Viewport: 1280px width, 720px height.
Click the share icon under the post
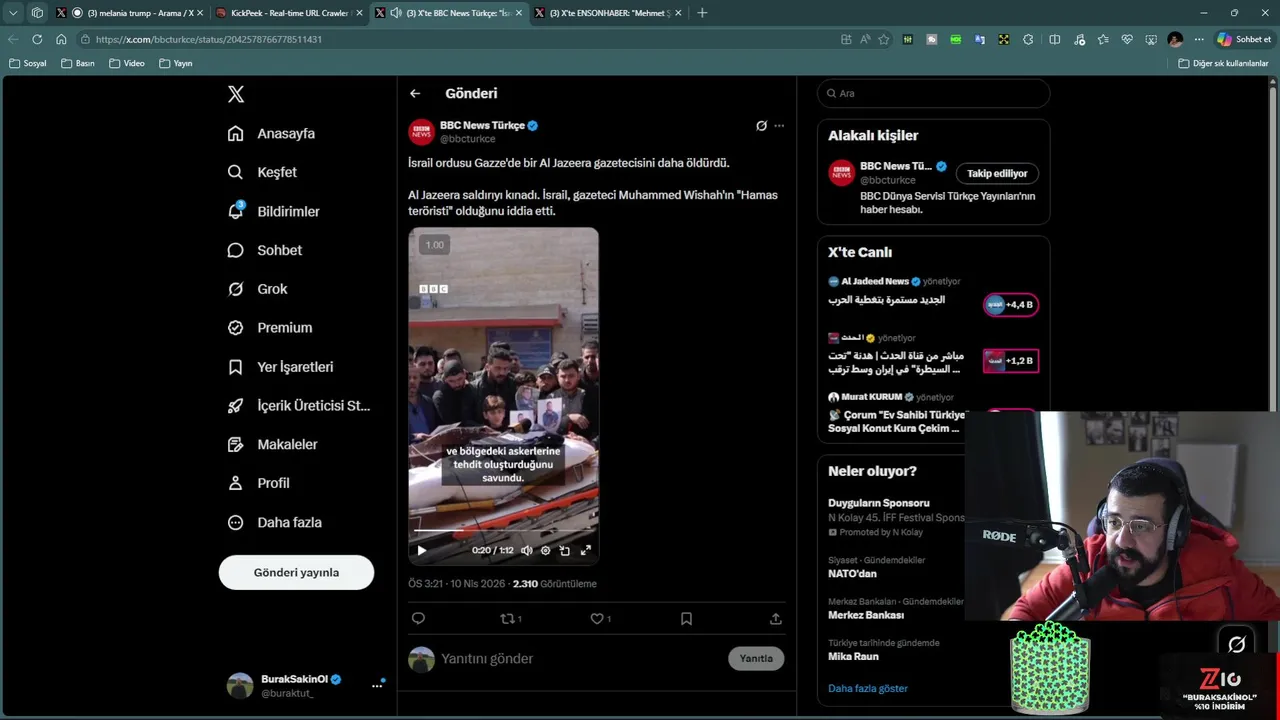coord(775,619)
